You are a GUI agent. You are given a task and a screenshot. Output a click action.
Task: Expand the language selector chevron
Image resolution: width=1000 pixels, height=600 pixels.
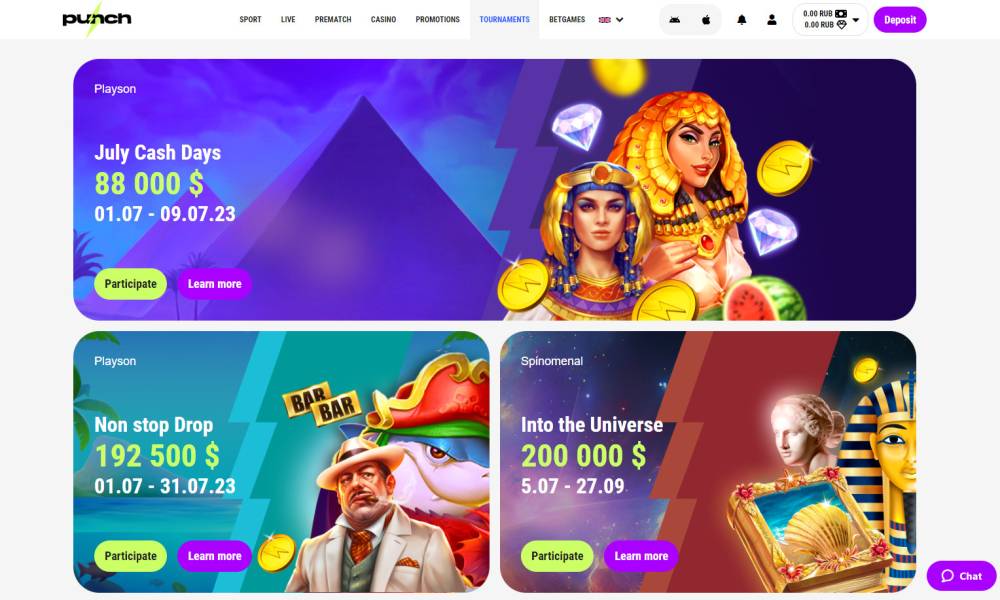(x=619, y=20)
